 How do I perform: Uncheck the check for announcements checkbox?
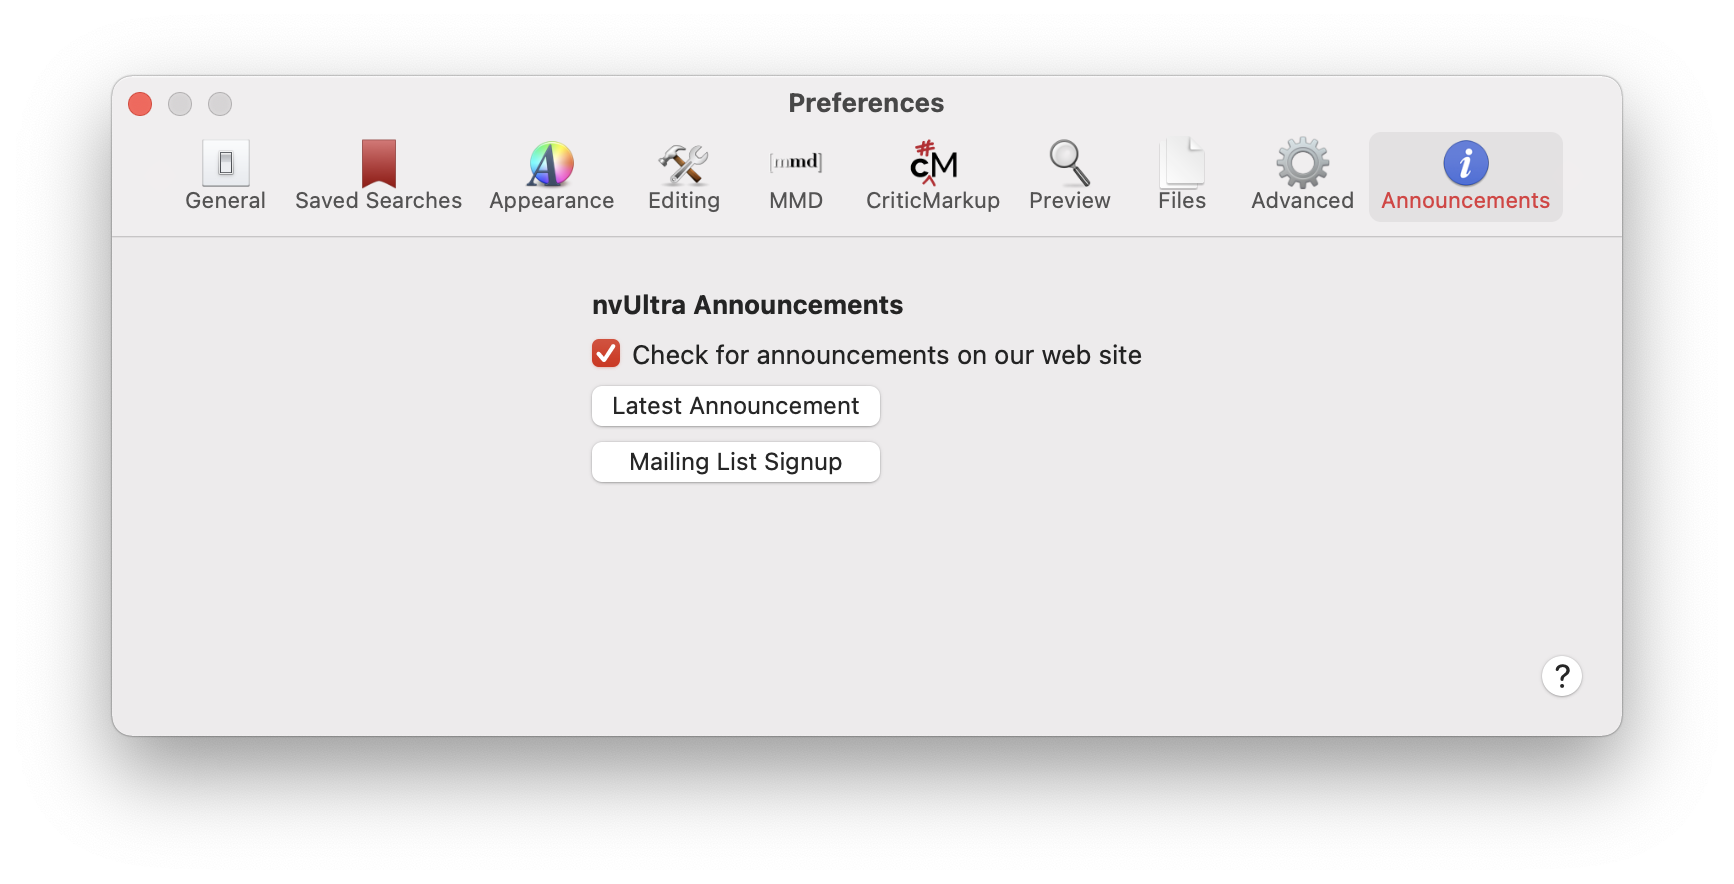(x=606, y=353)
